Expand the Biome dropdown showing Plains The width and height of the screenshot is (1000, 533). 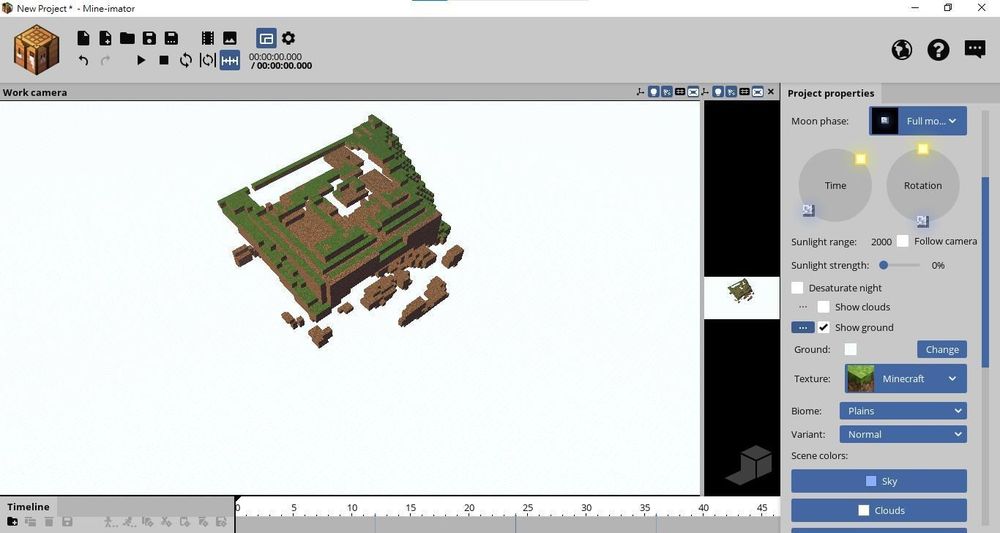903,411
